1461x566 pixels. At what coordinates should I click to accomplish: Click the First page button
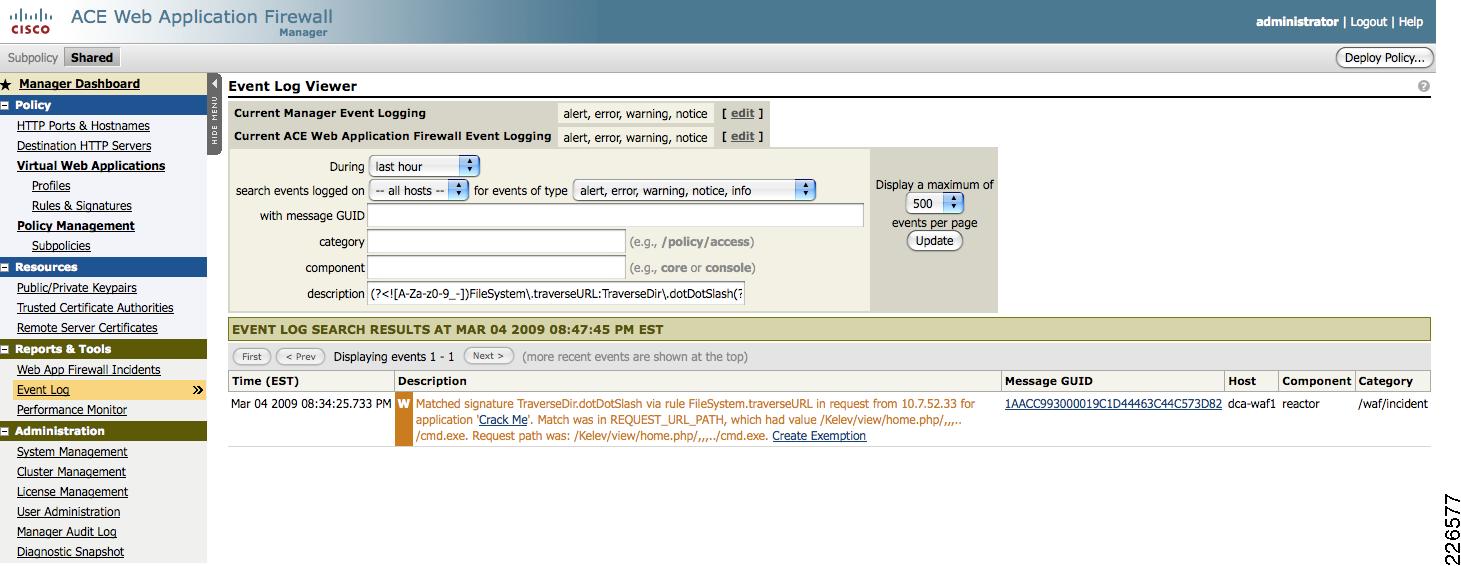tap(252, 356)
